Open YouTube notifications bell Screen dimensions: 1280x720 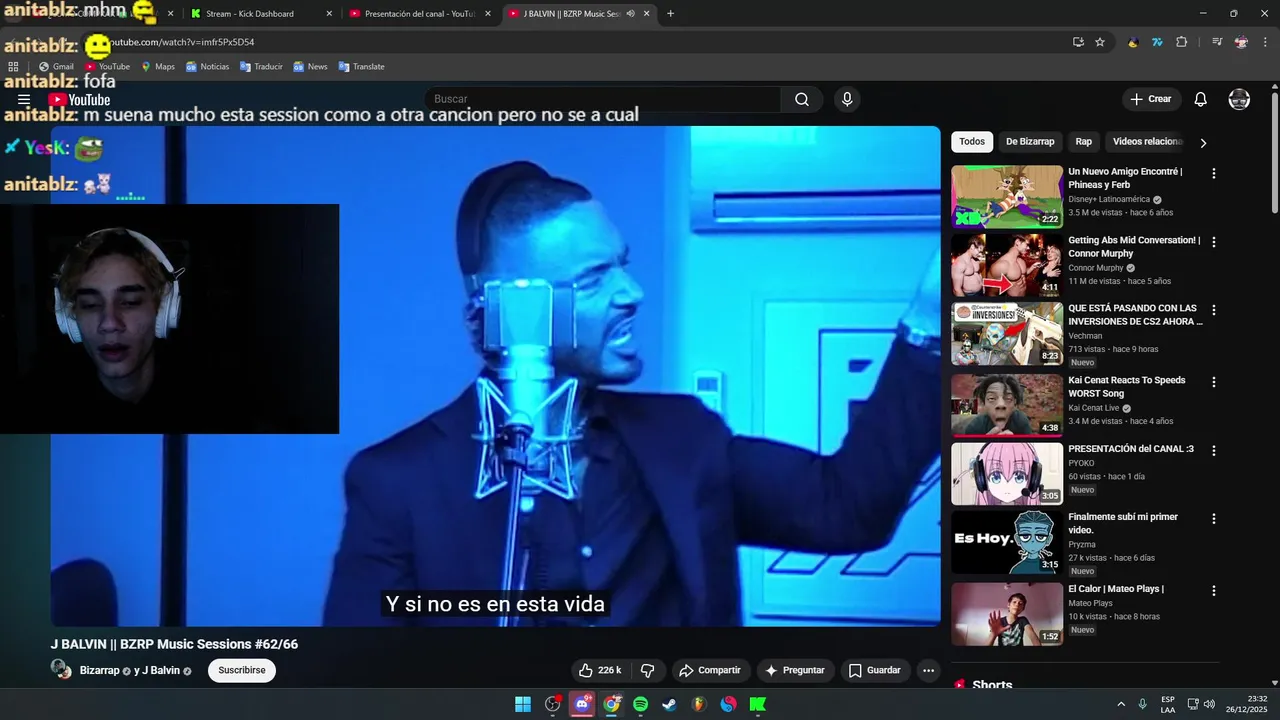[1201, 99]
